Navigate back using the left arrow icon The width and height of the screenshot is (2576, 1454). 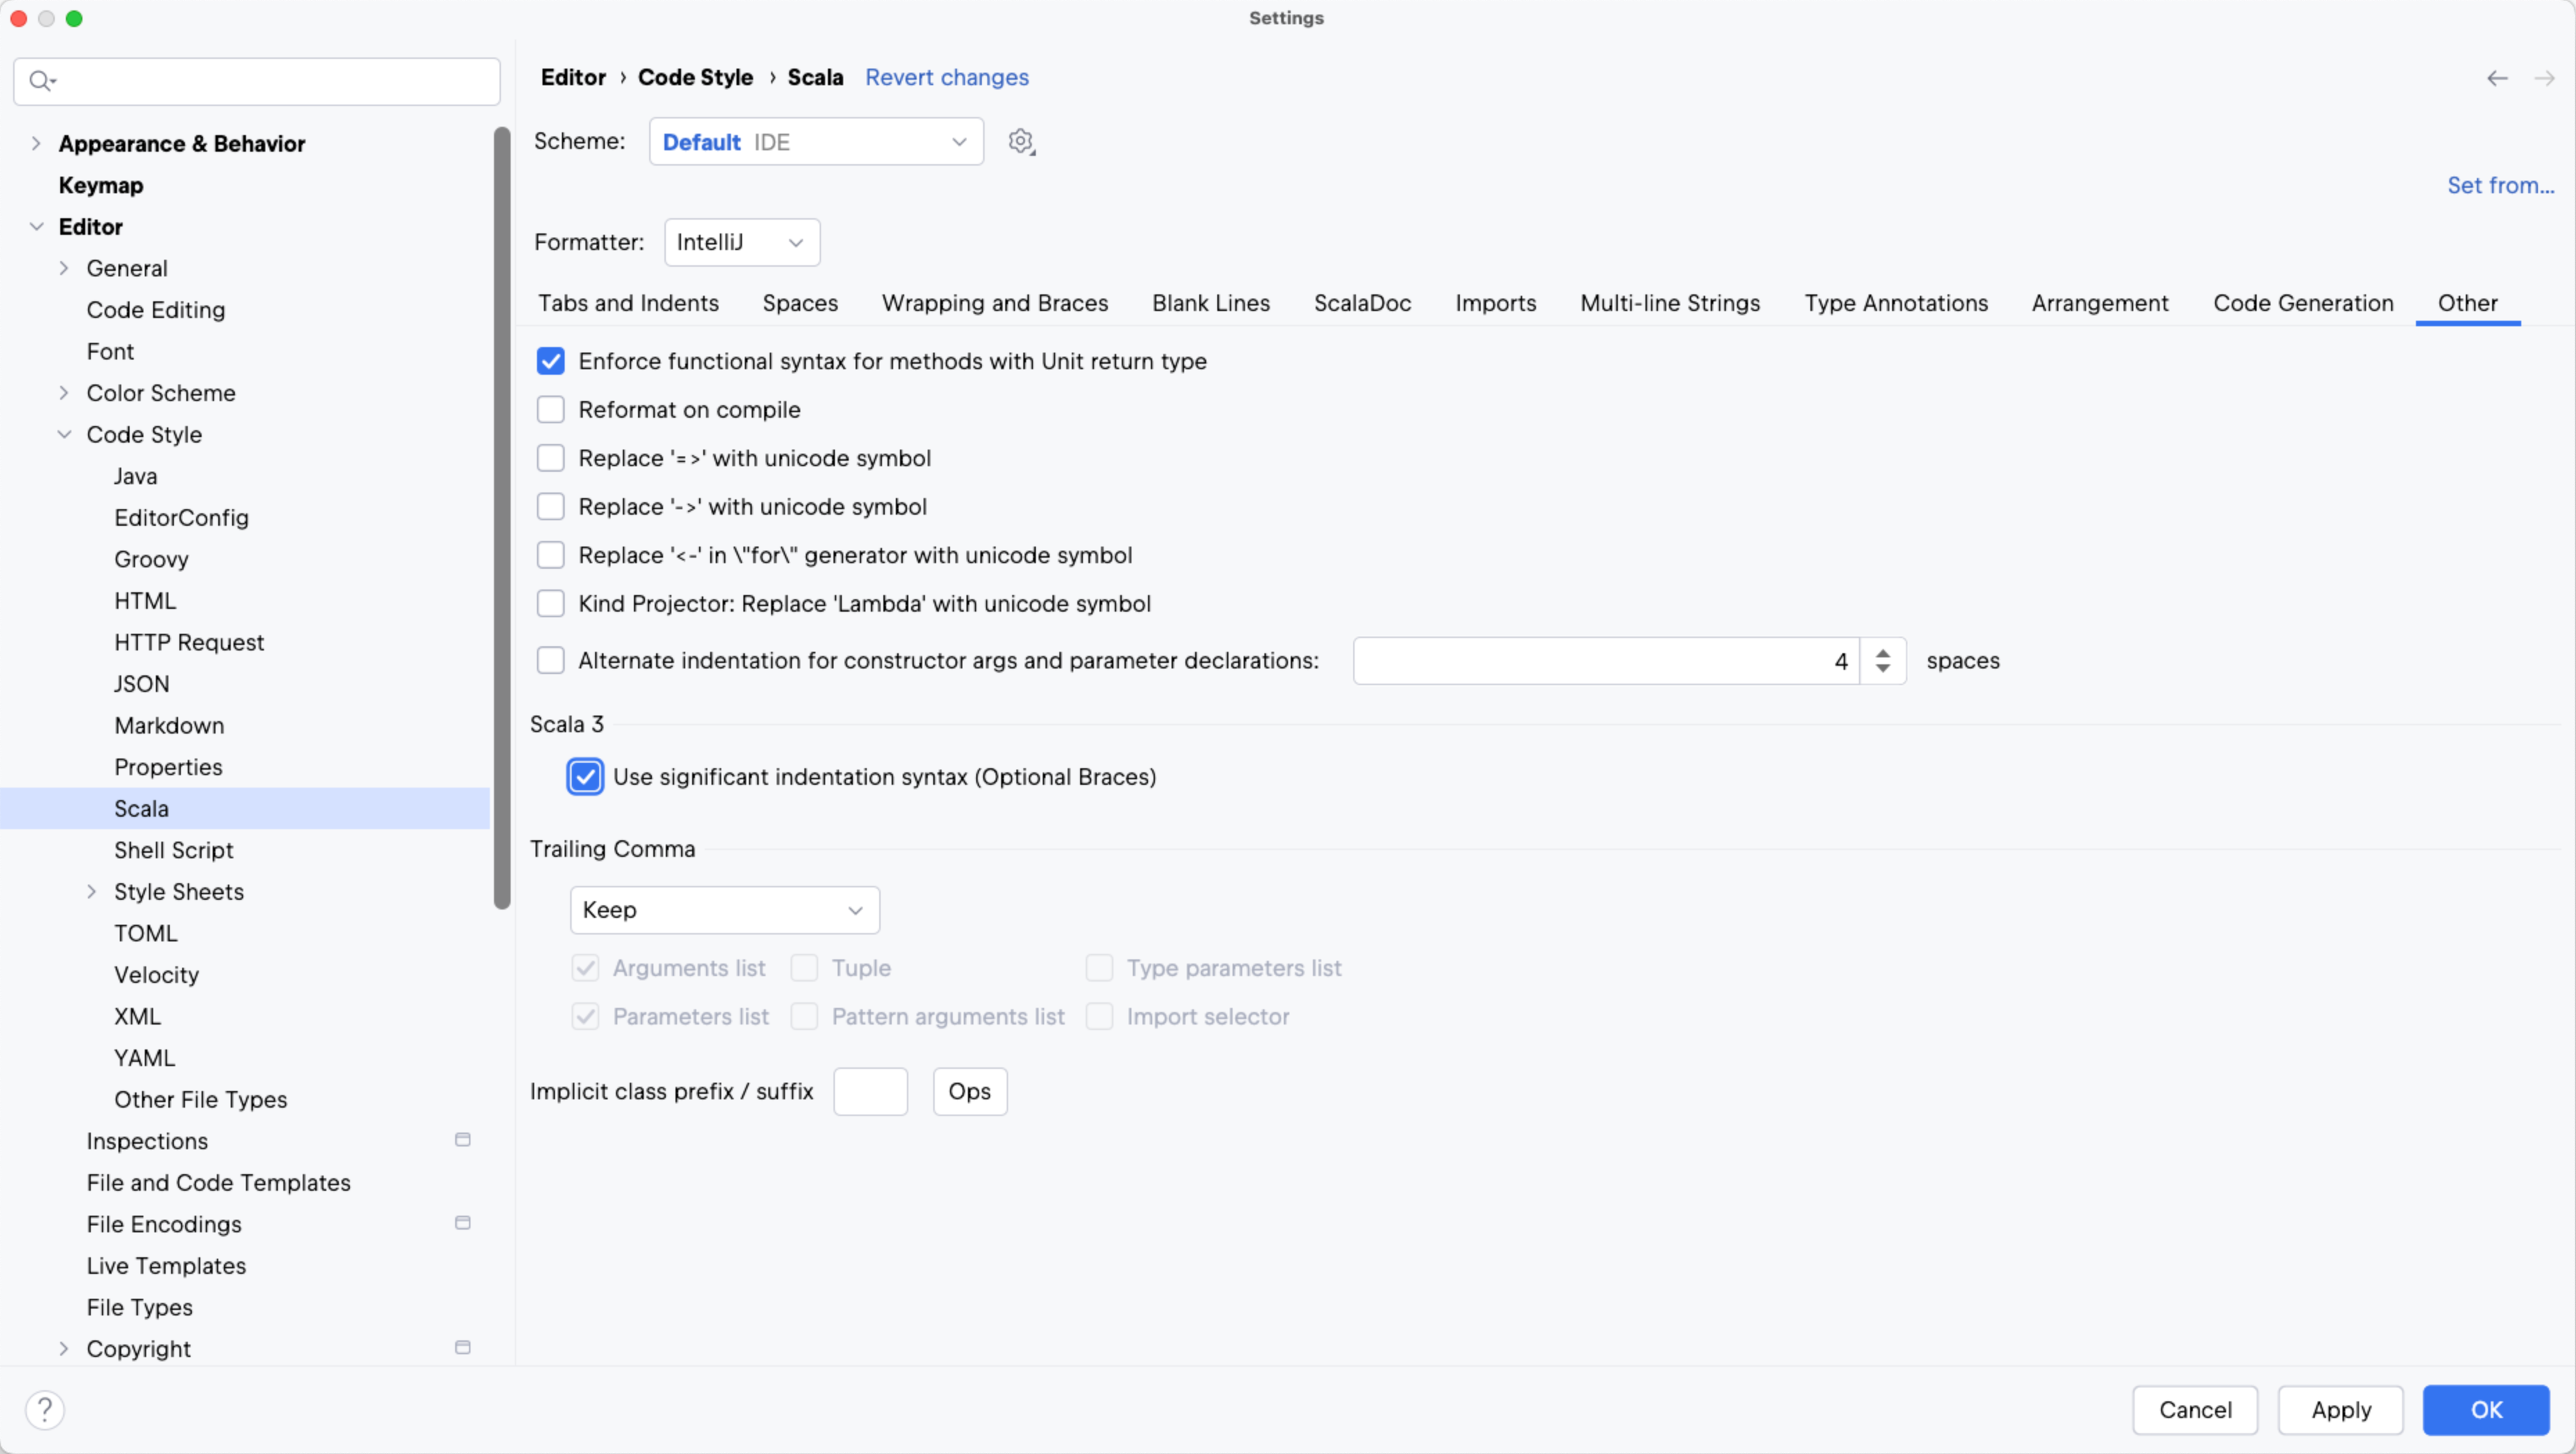2497,78
